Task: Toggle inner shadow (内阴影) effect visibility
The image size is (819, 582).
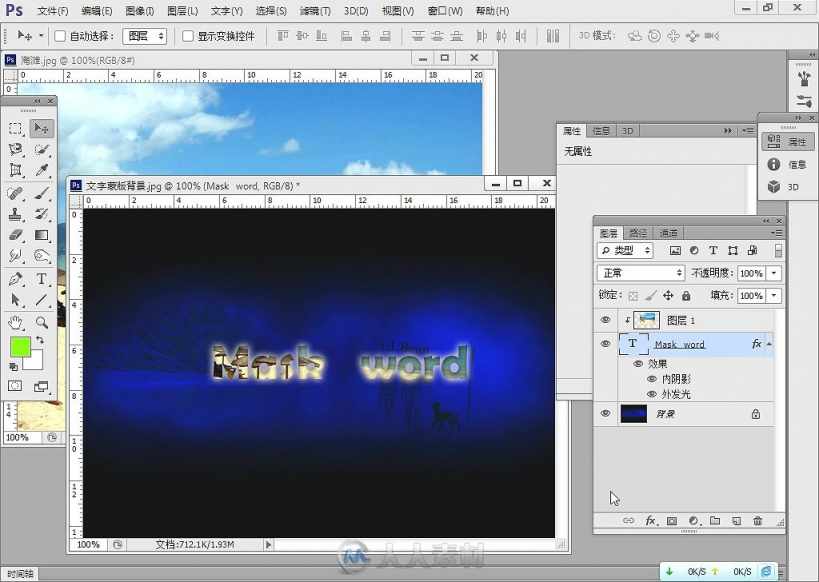Action: 652,379
